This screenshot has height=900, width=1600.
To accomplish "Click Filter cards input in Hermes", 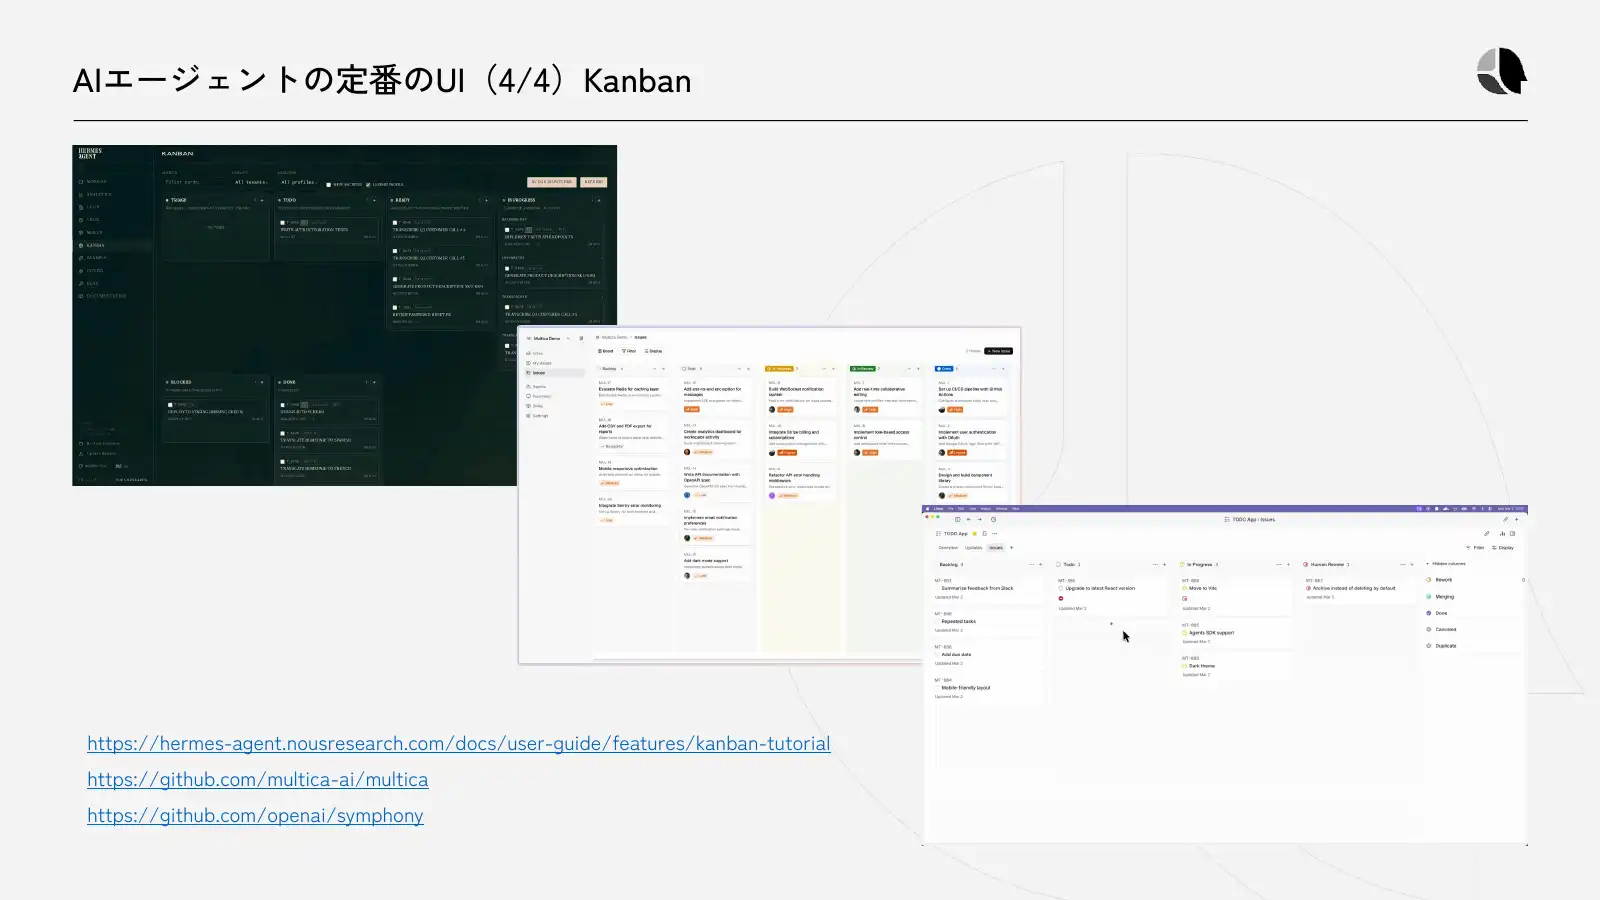I will 193,182.
